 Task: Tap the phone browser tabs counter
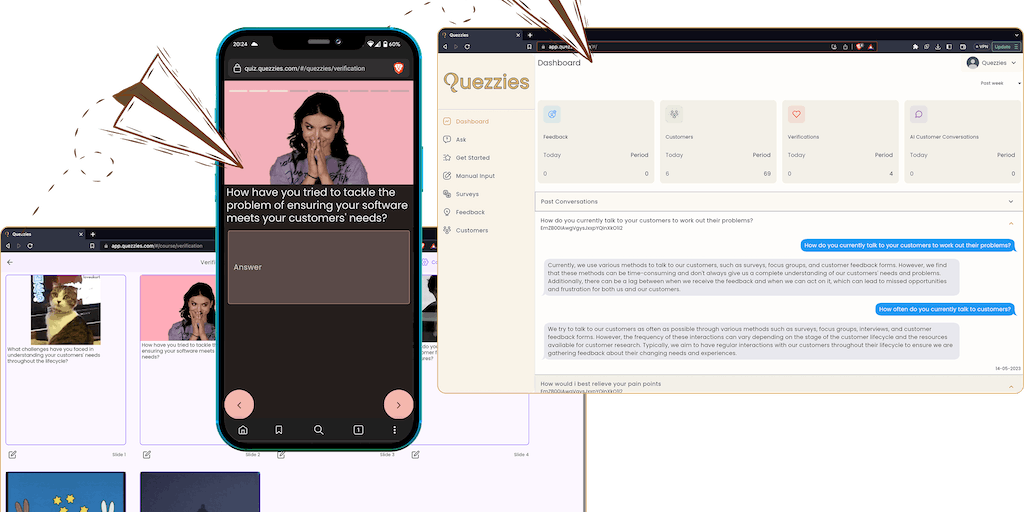(x=358, y=430)
